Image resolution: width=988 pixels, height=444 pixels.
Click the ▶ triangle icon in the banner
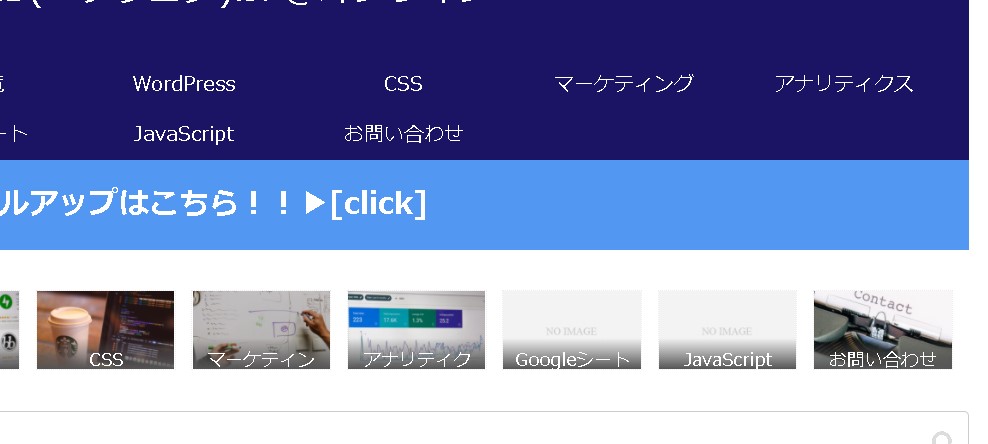(x=315, y=203)
